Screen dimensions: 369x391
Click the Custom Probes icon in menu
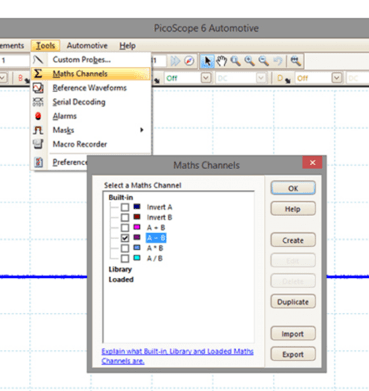click(x=38, y=60)
